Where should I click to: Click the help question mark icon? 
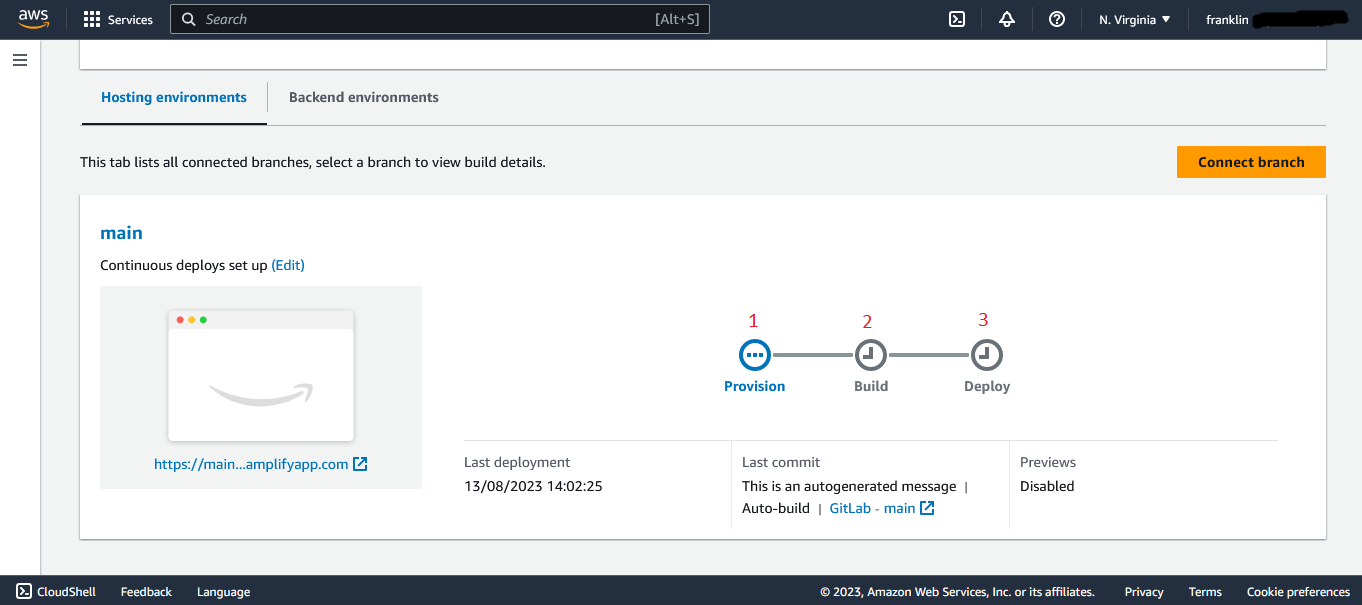point(1057,19)
